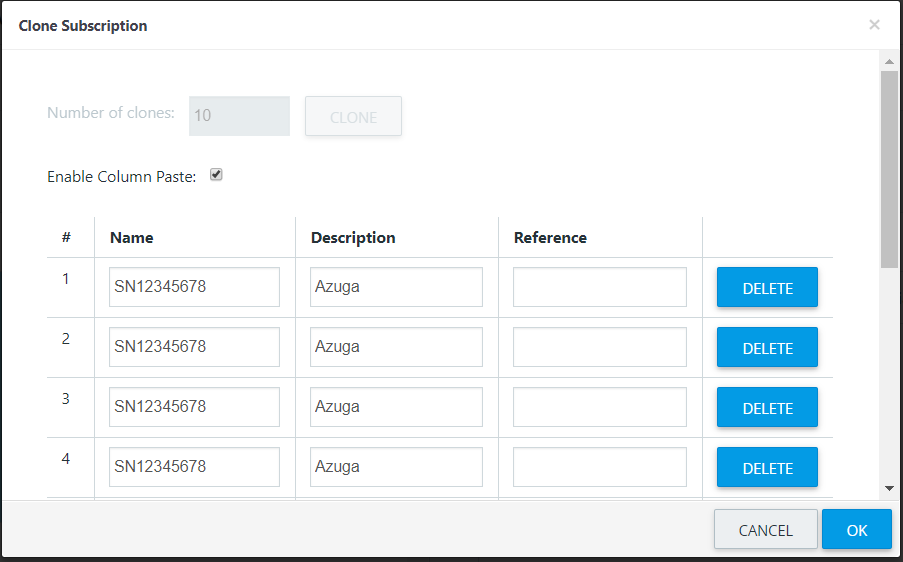Click the Reference field in row 1
The image size is (903, 562).
click(600, 287)
